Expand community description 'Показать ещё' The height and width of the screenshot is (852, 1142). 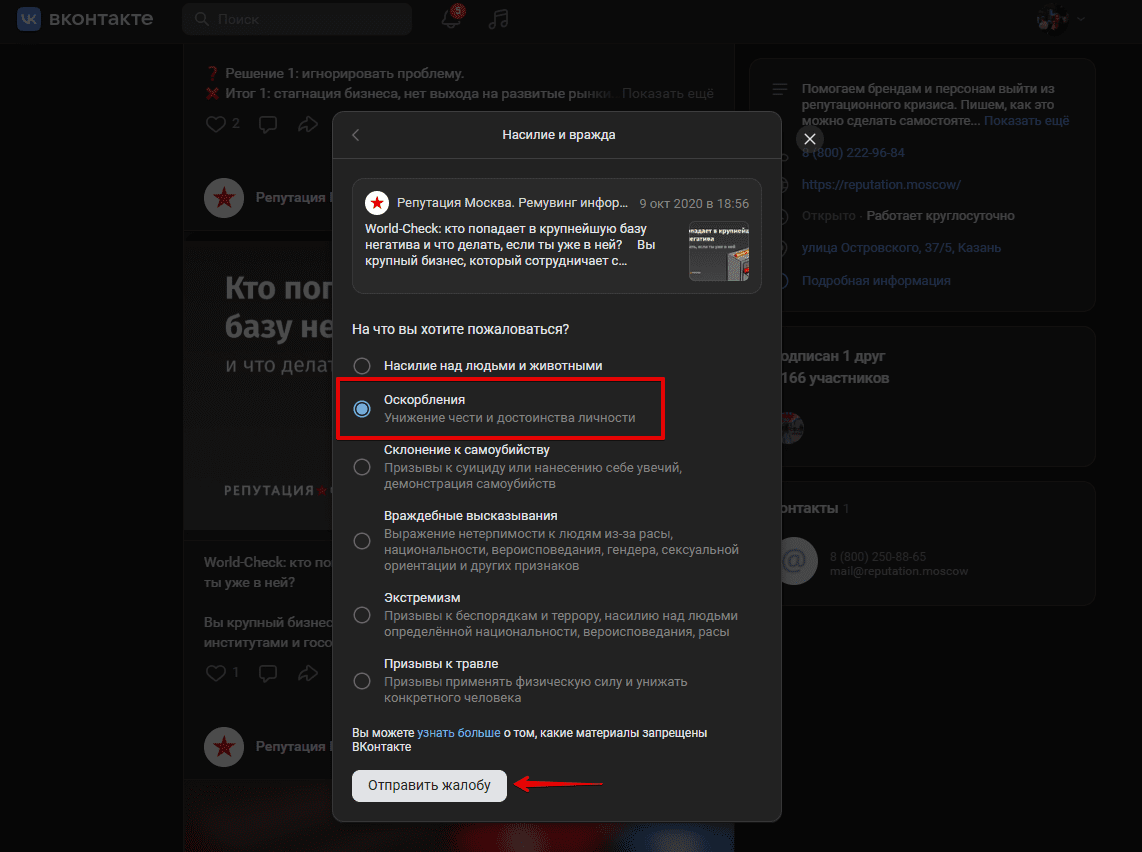coord(1026,121)
